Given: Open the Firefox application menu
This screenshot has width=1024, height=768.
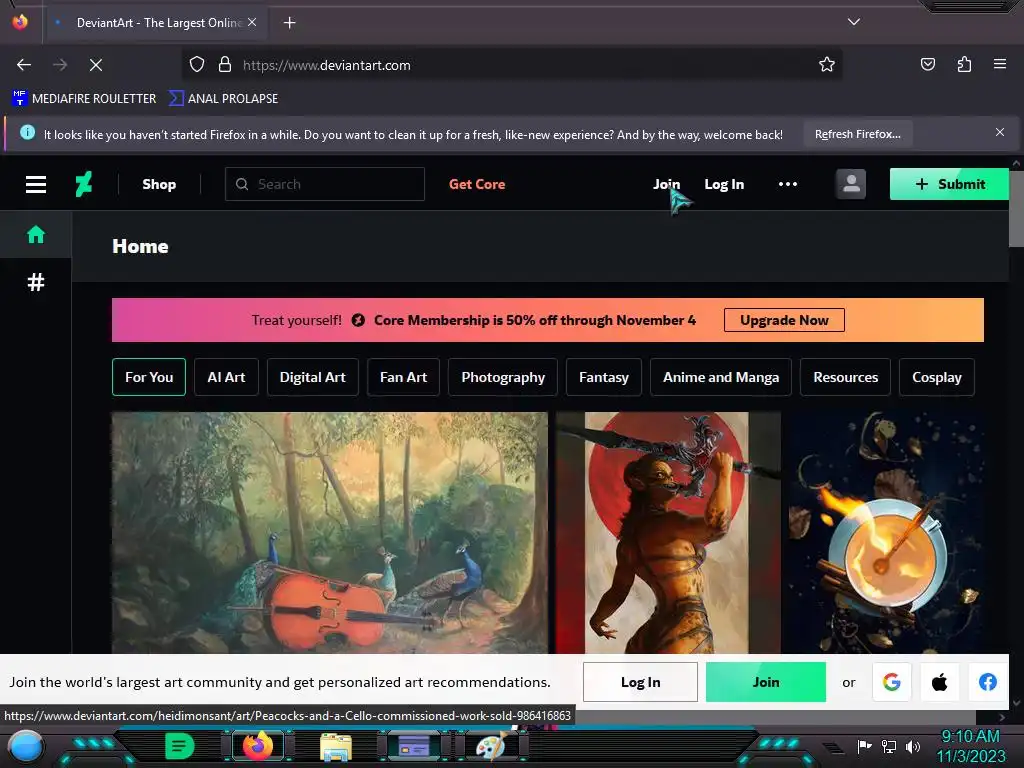Looking at the screenshot, I should pos(1000,64).
